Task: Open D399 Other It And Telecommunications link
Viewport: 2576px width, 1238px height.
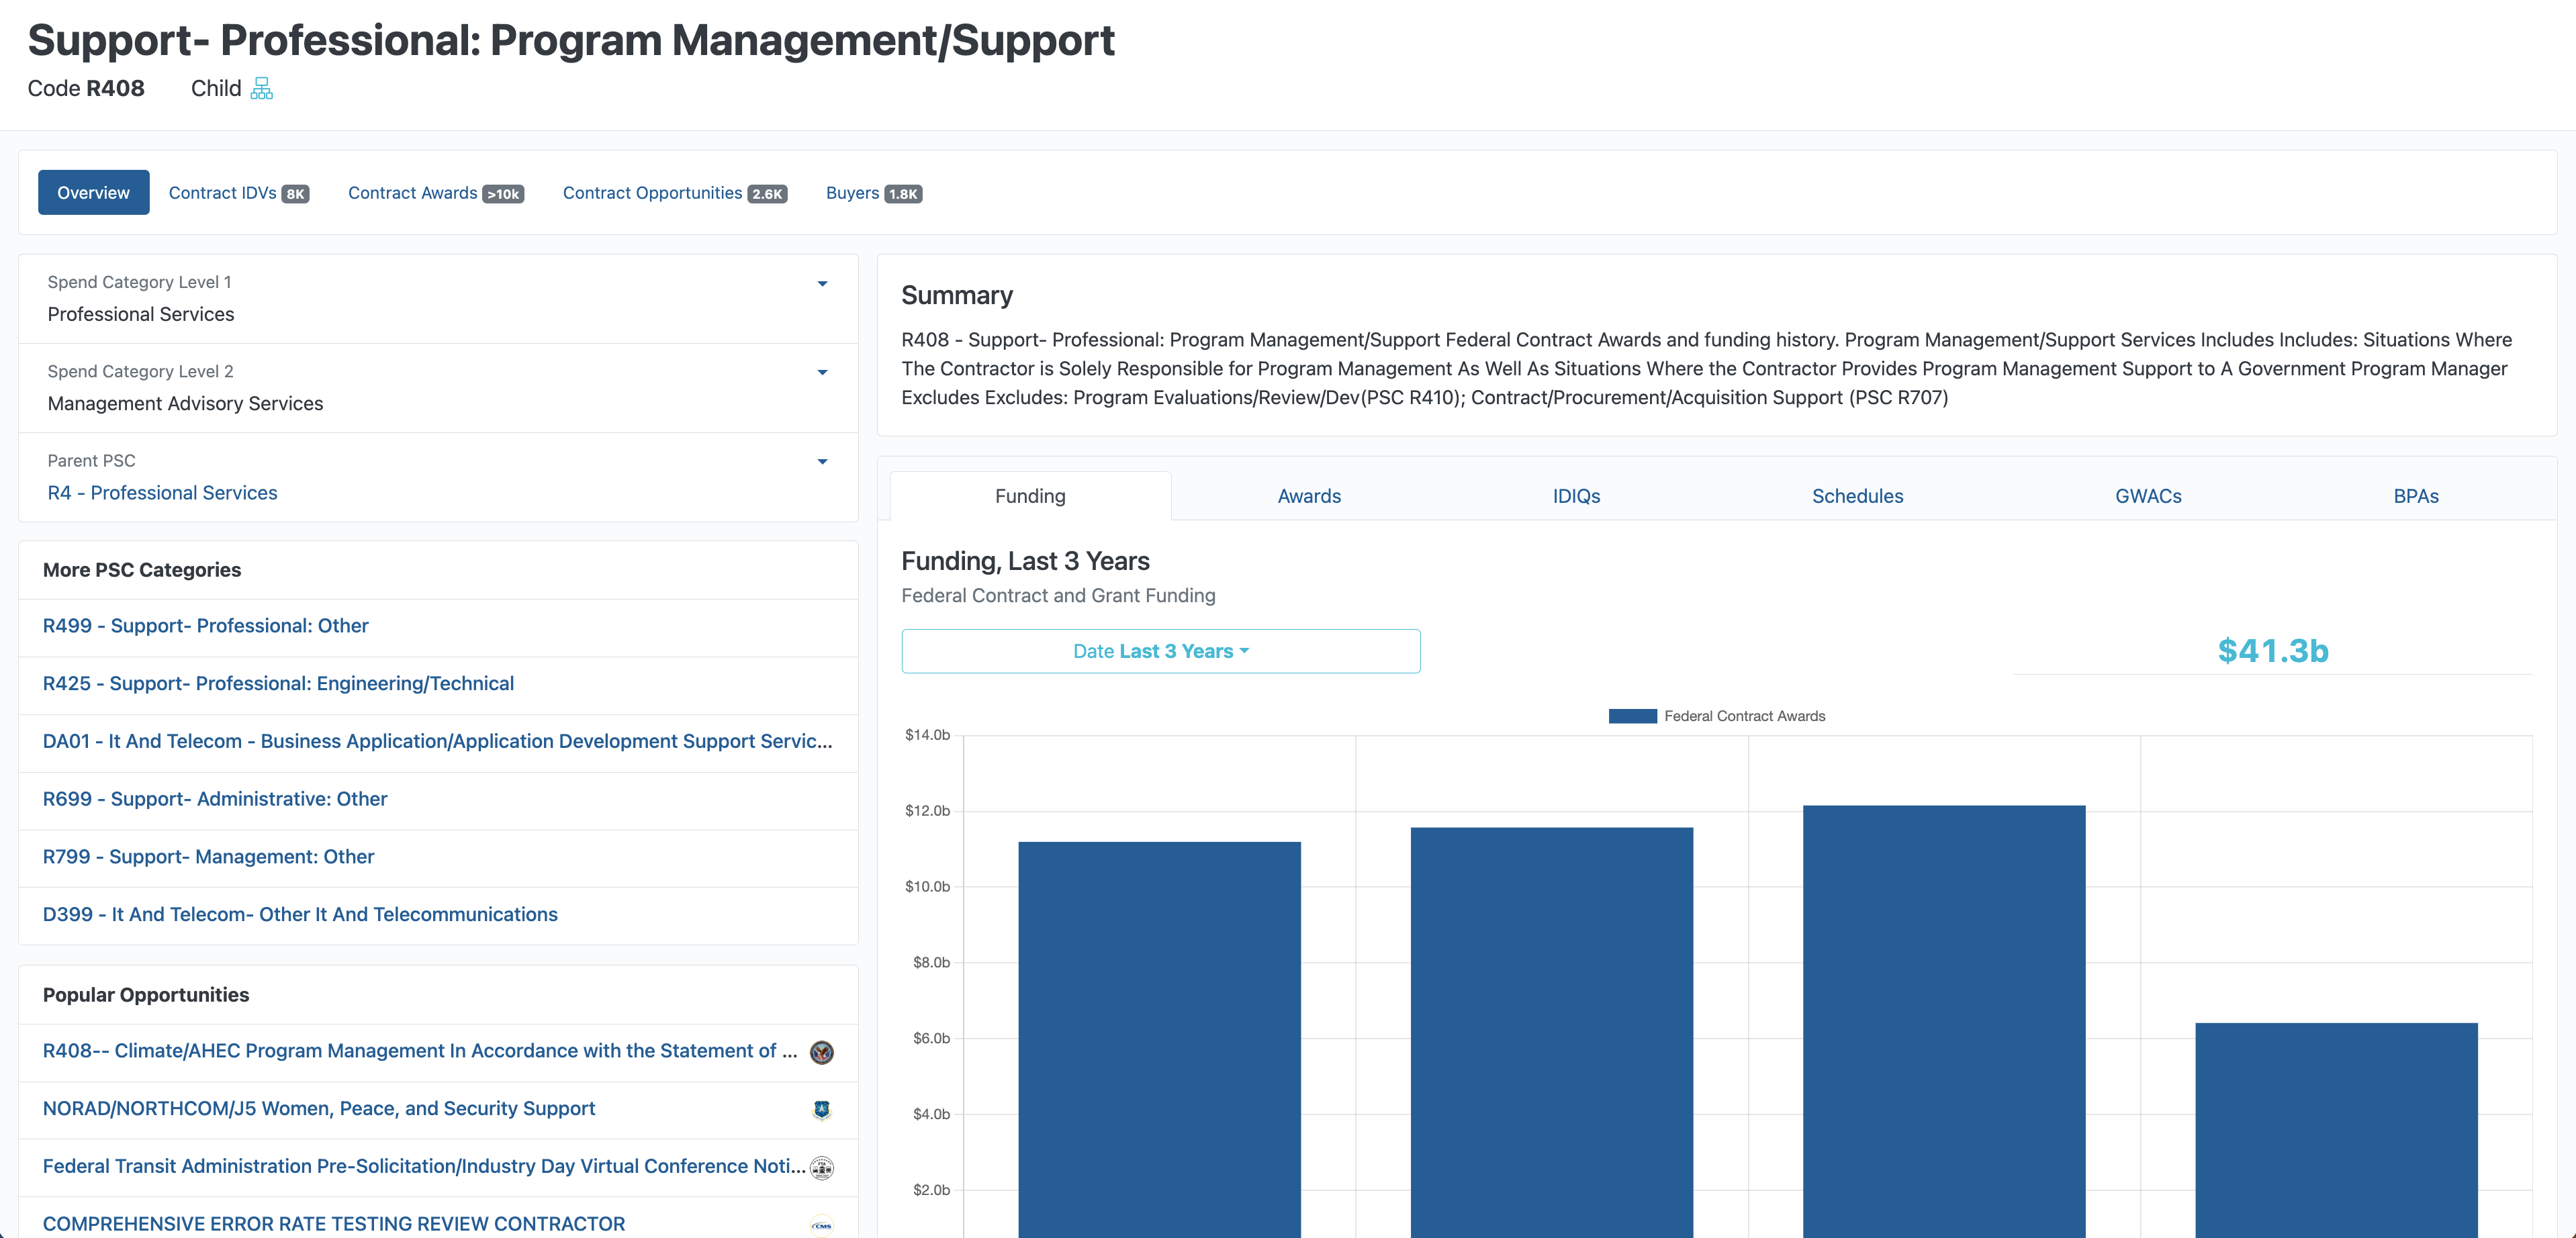Action: (300, 915)
